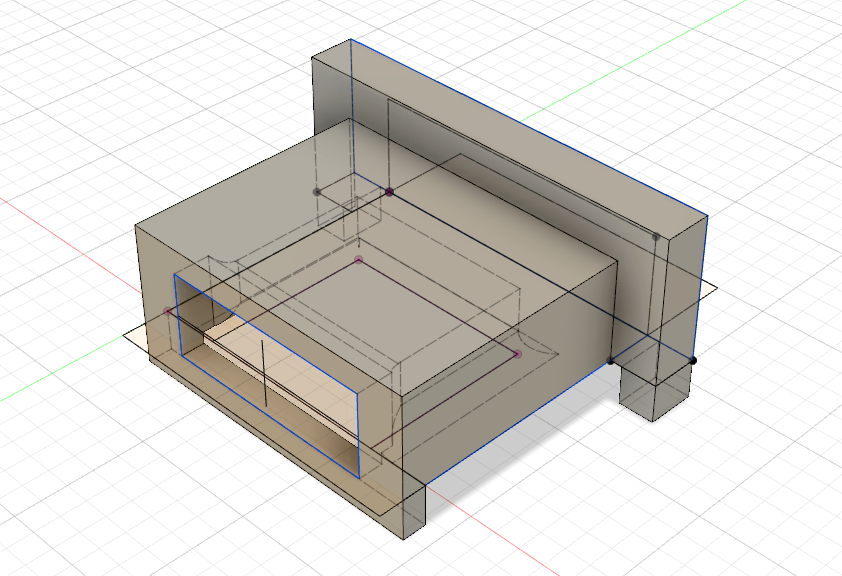This screenshot has width=842, height=576.
Task: Click the black point where box meets back panel bottom
Action: coord(611,361)
